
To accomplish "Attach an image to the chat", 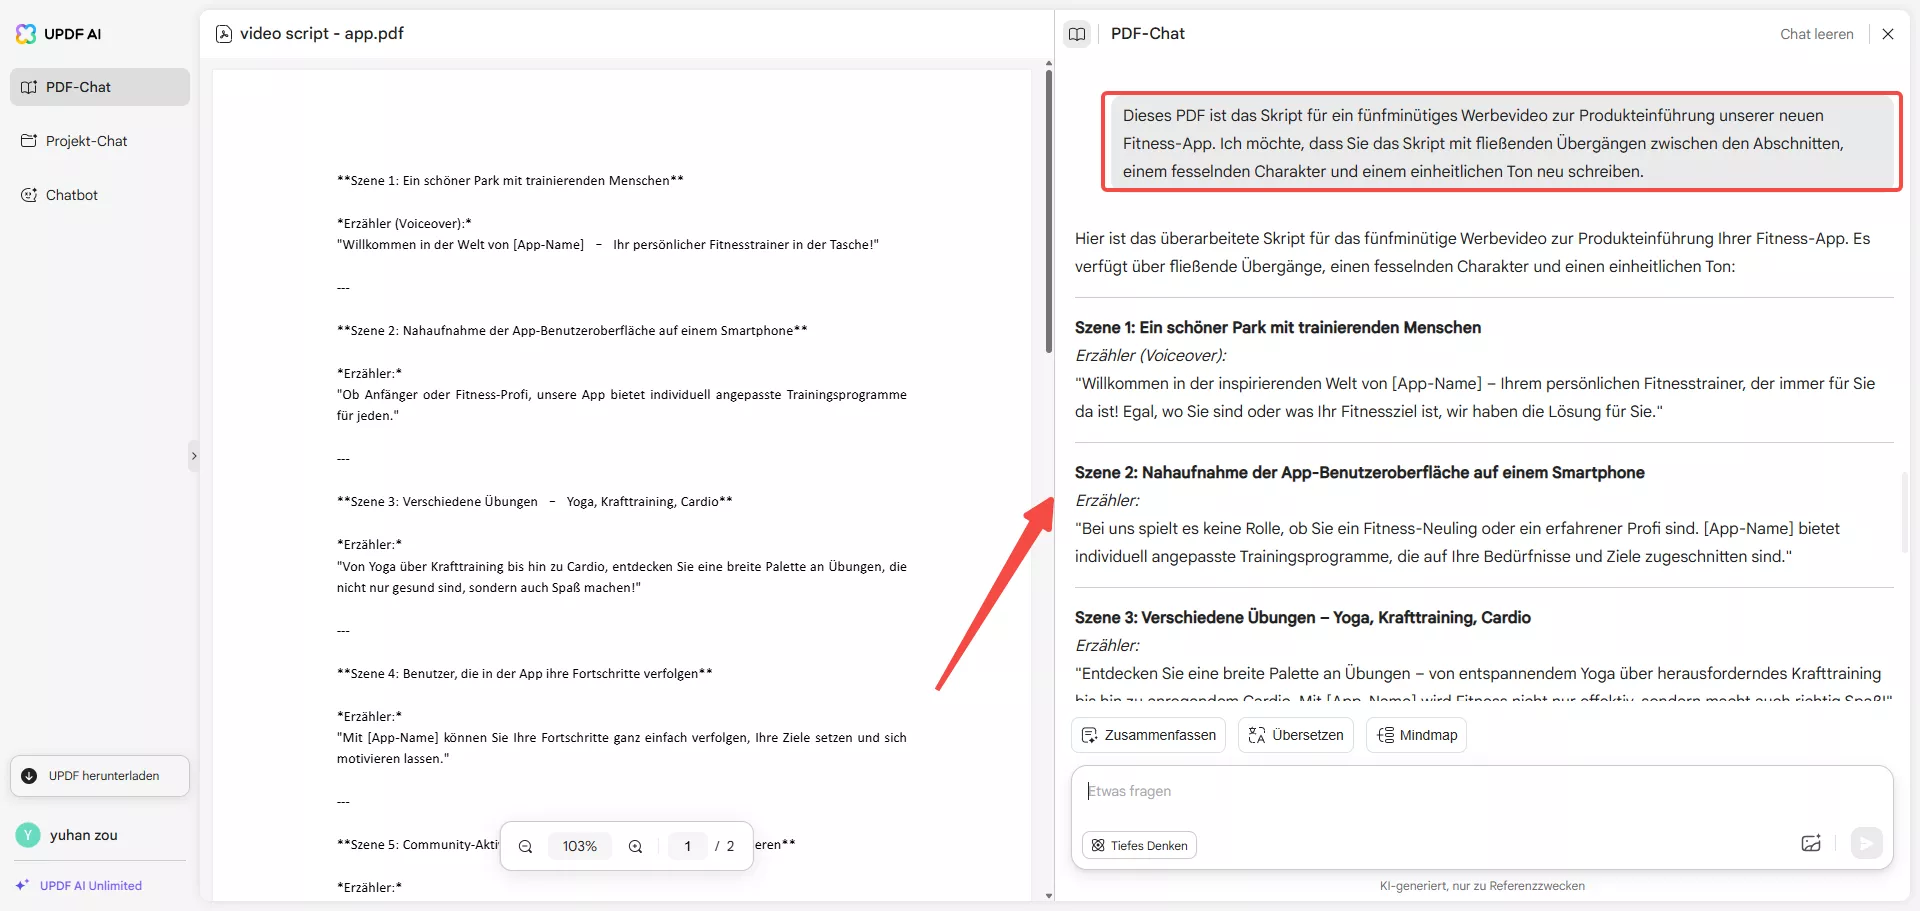I will coord(1810,843).
